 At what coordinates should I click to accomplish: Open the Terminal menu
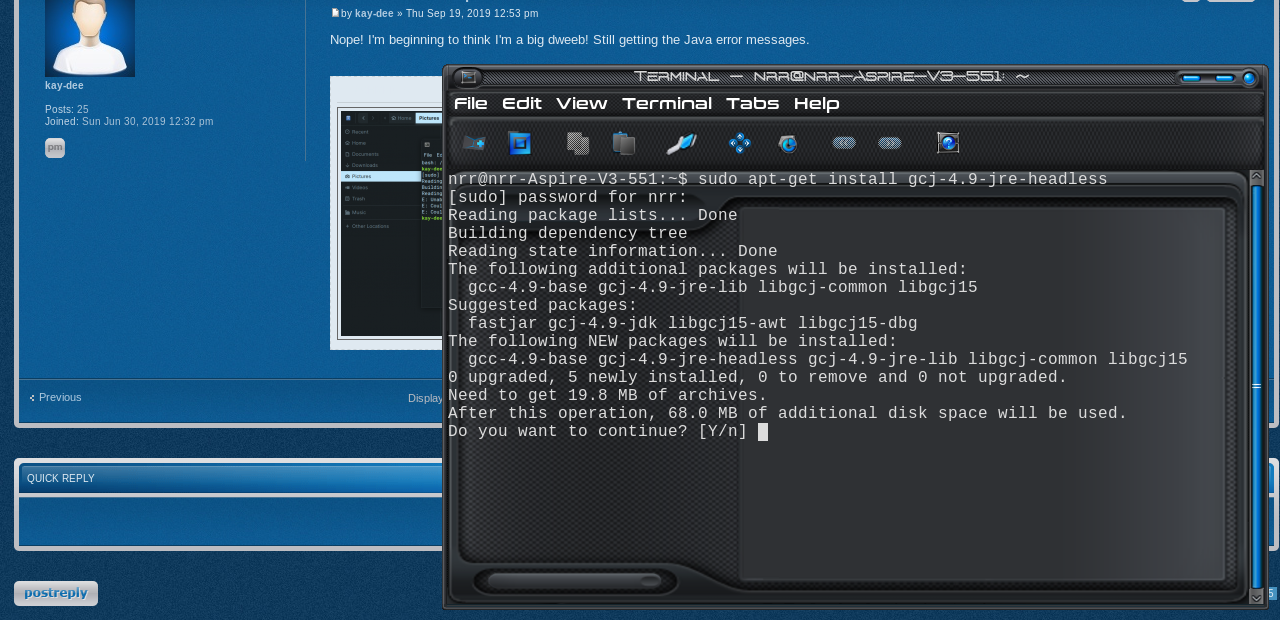(667, 104)
